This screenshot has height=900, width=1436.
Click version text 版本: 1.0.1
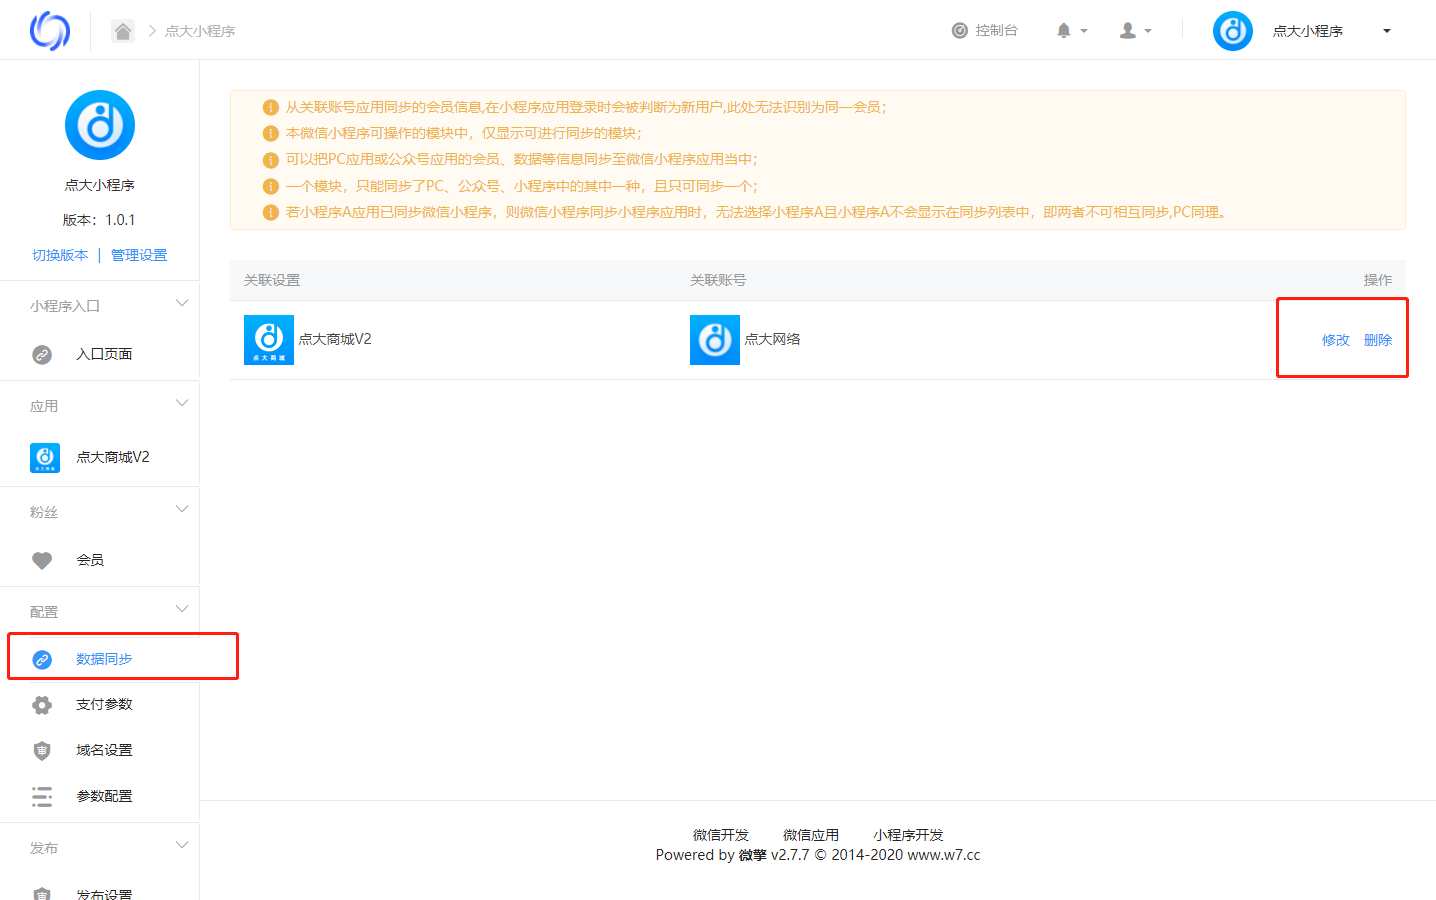coord(99,220)
